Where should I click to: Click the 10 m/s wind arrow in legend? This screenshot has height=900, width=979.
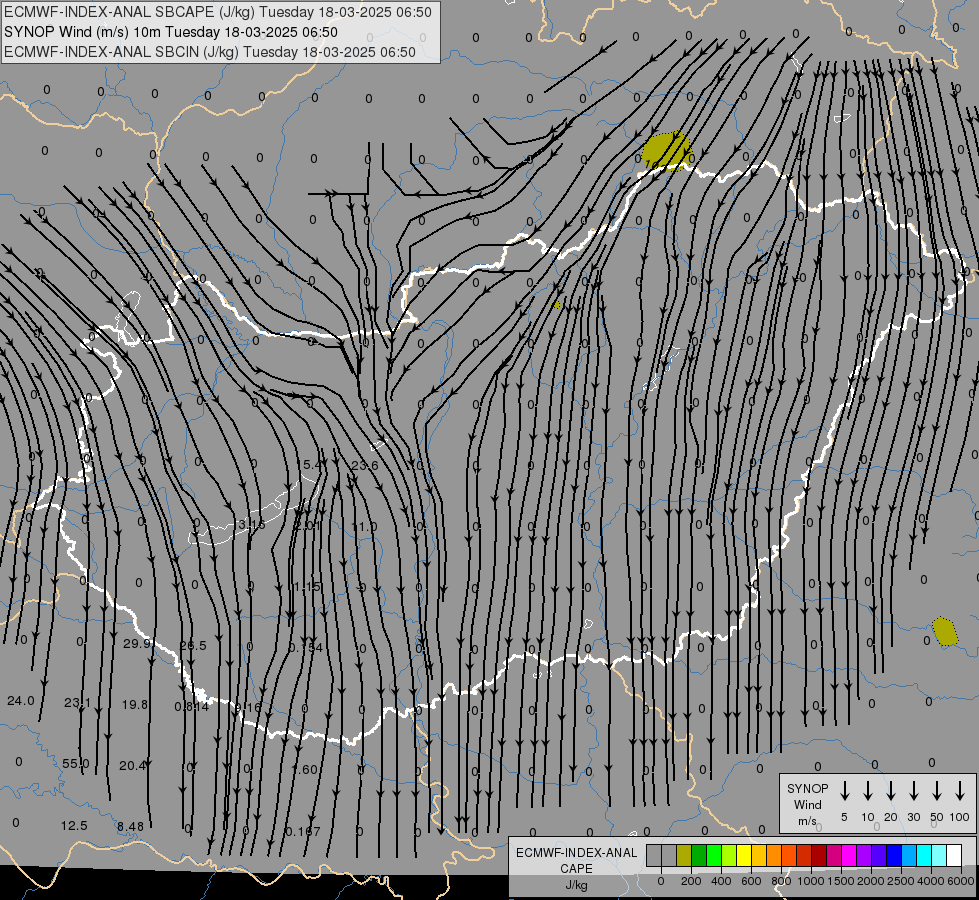click(867, 791)
